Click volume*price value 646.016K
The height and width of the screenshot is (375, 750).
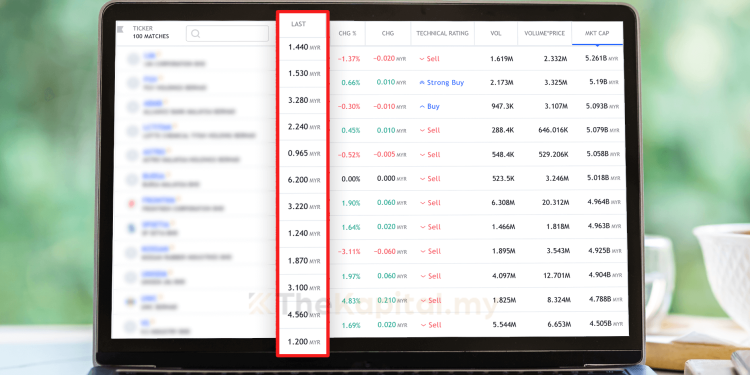click(553, 130)
